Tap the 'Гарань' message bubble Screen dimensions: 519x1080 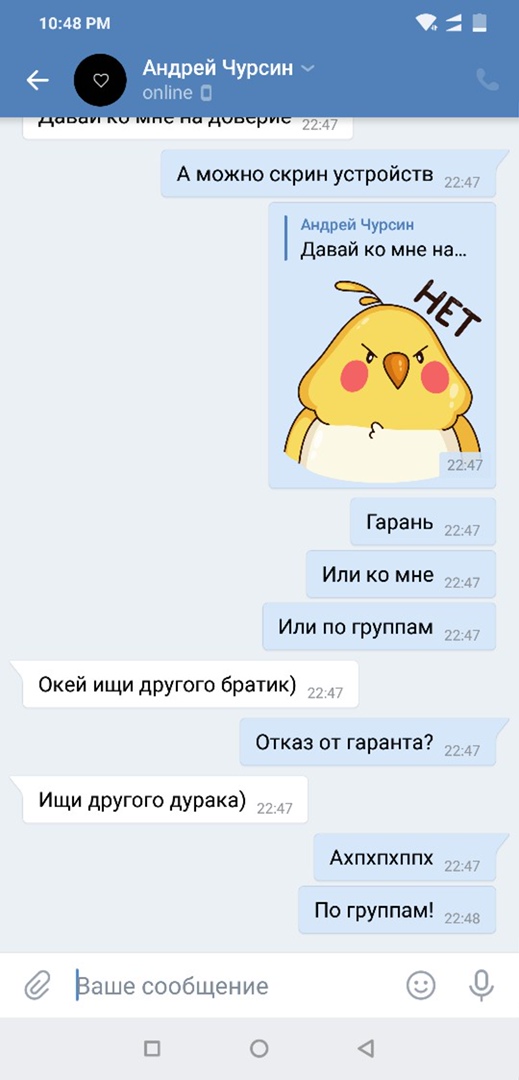[423, 521]
